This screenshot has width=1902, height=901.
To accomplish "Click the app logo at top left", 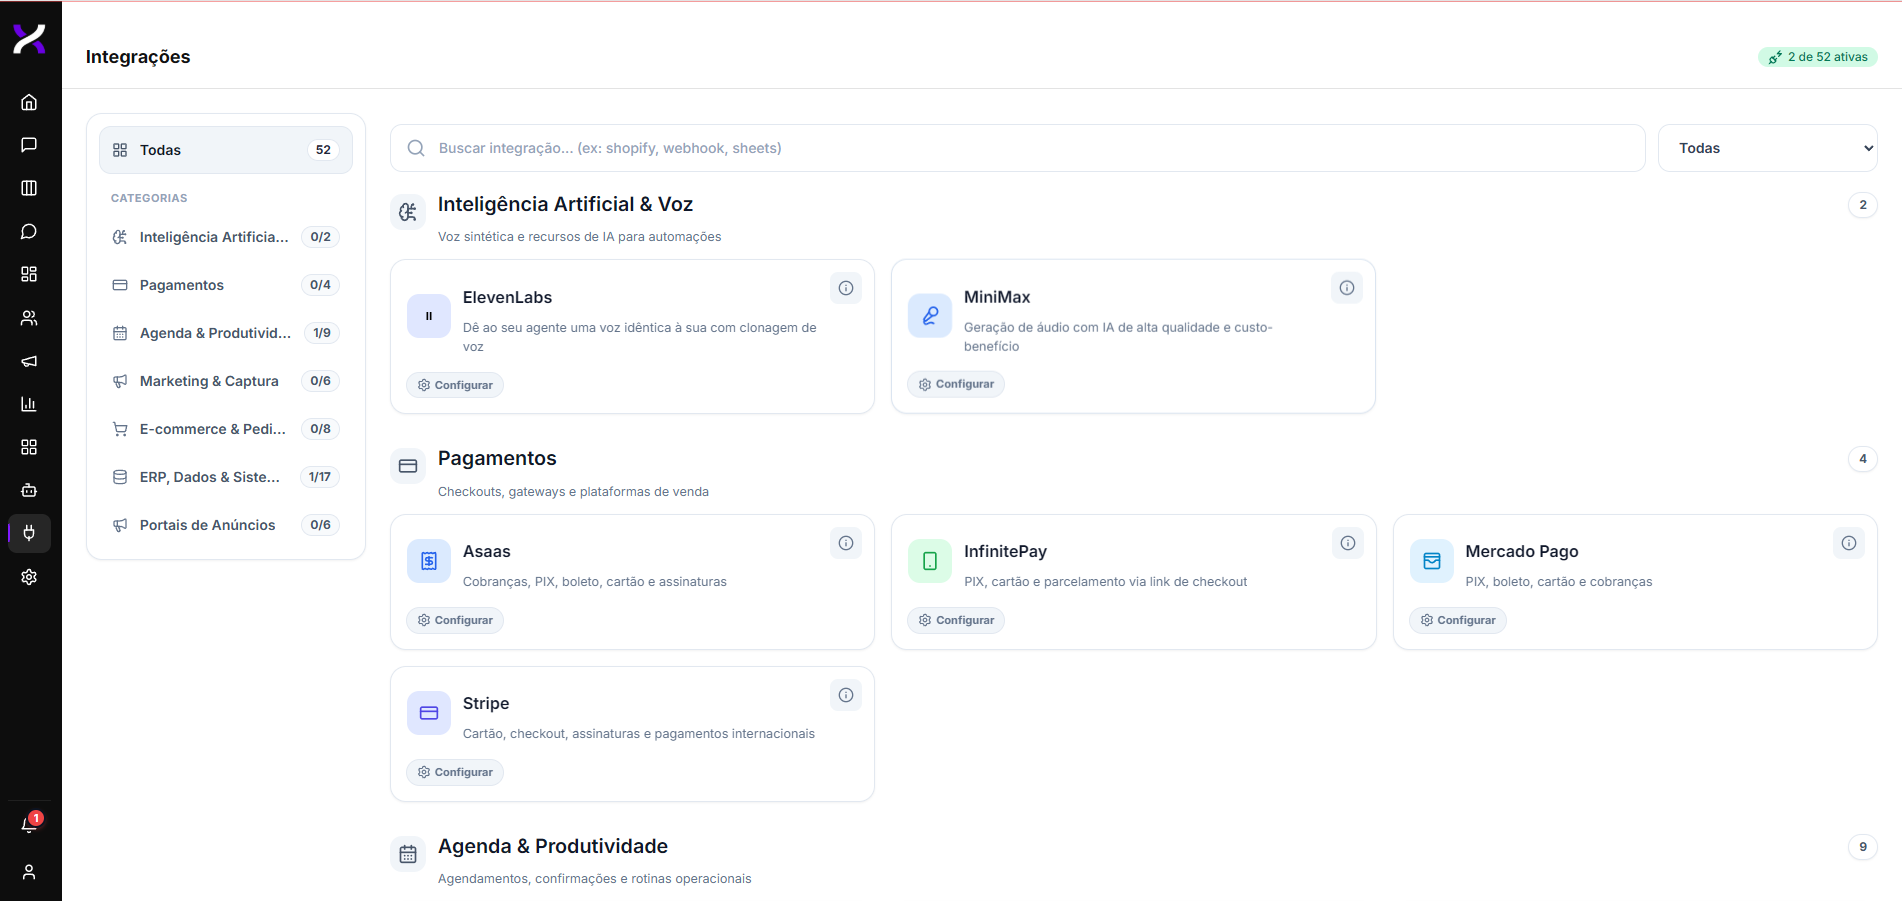I will tap(29, 39).
